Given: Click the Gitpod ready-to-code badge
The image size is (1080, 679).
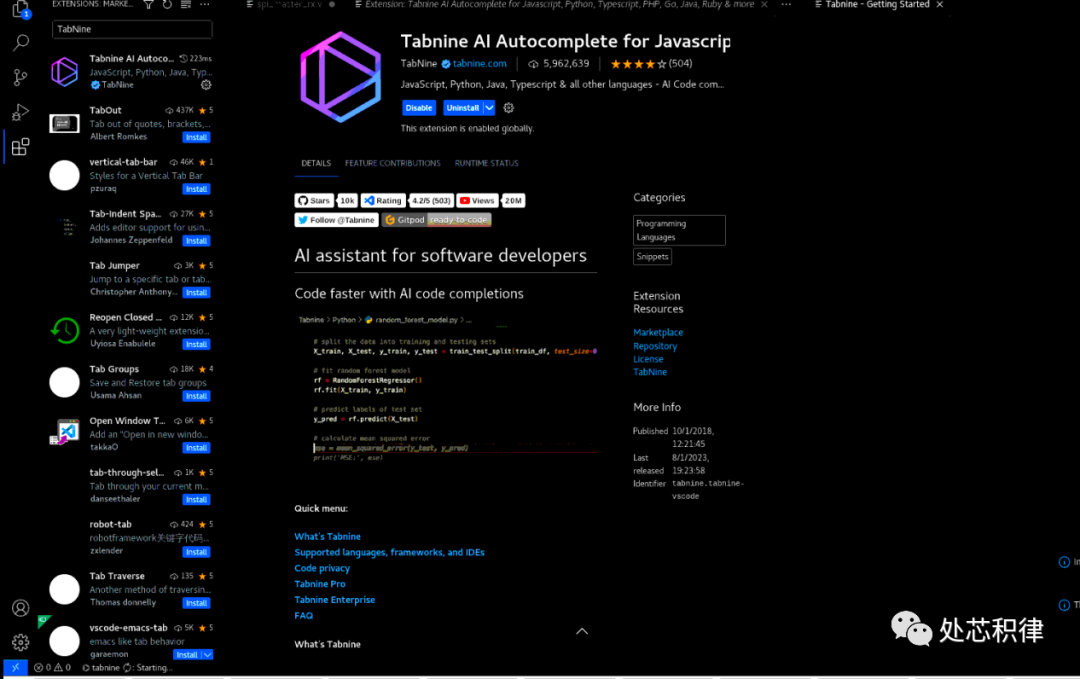Looking at the screenshot, I should (437, 220).
